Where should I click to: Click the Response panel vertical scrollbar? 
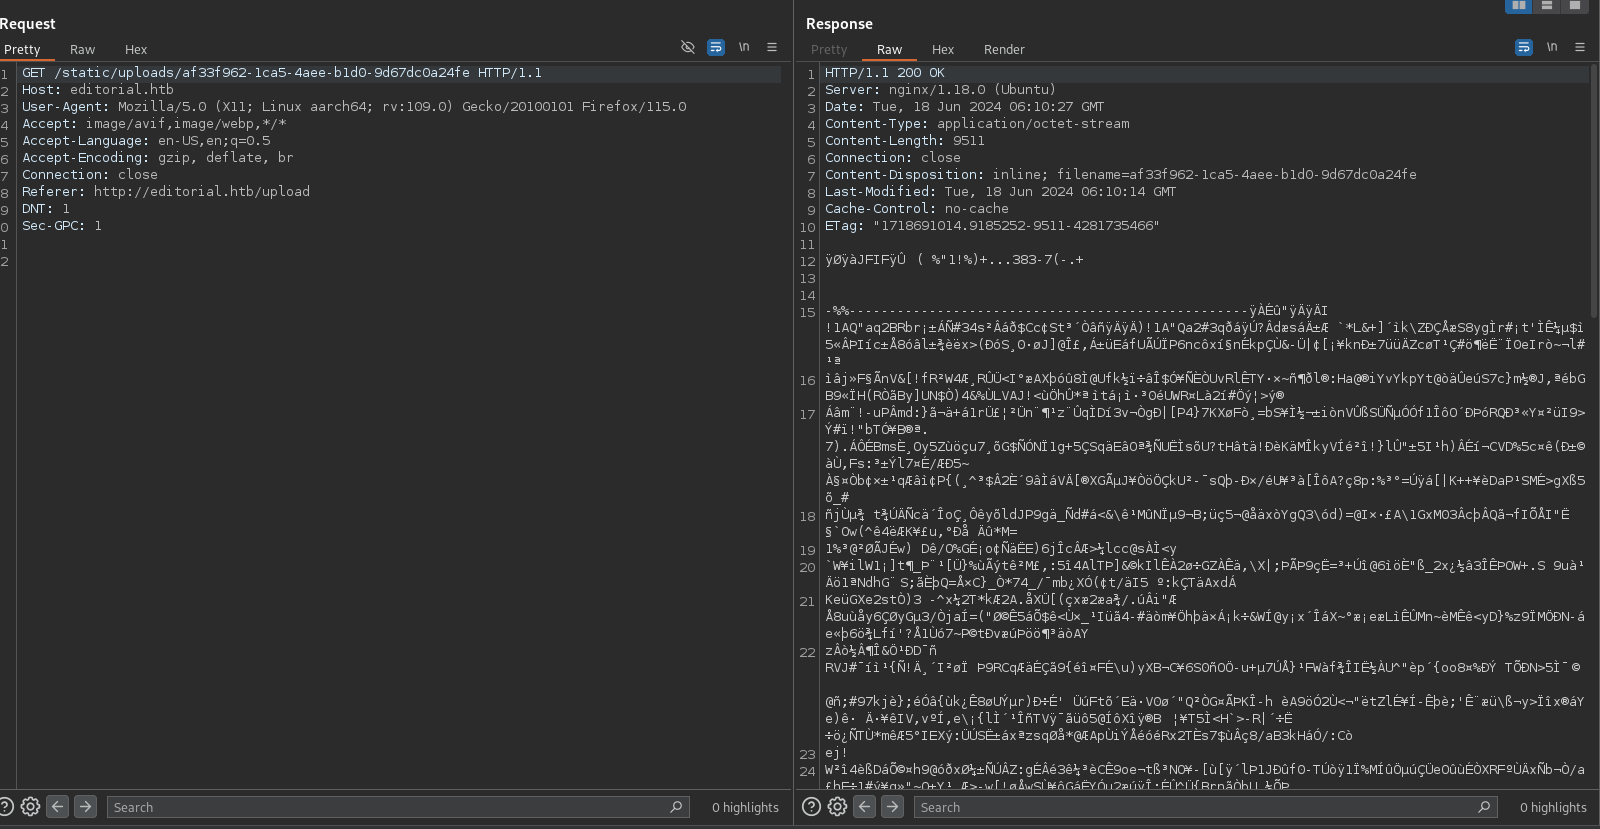pos(1593,190)
